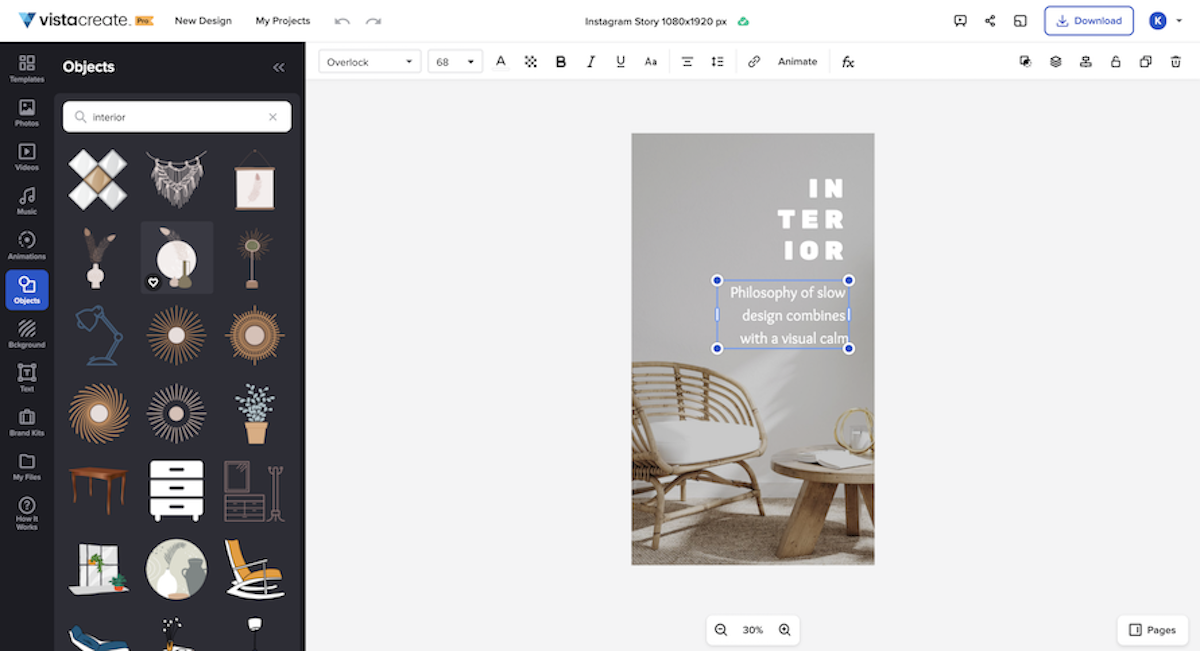Select the Photos panel

pyautogui.click(x=27, y=115)
